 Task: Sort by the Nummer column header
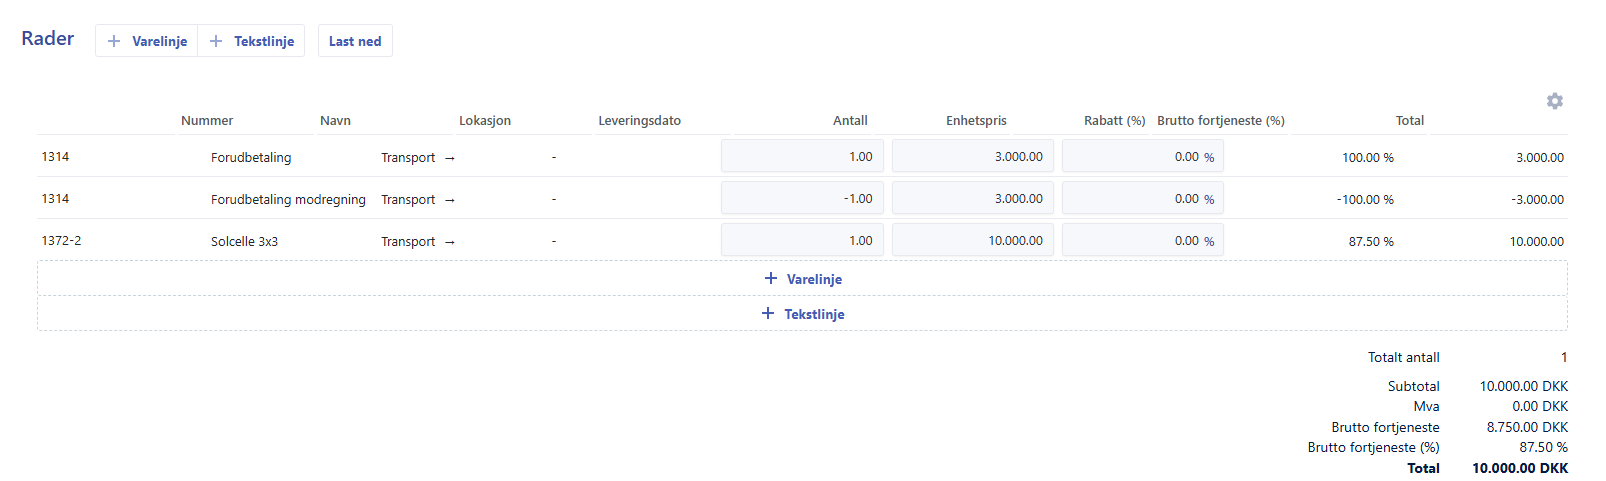click(x=207, y=121)
